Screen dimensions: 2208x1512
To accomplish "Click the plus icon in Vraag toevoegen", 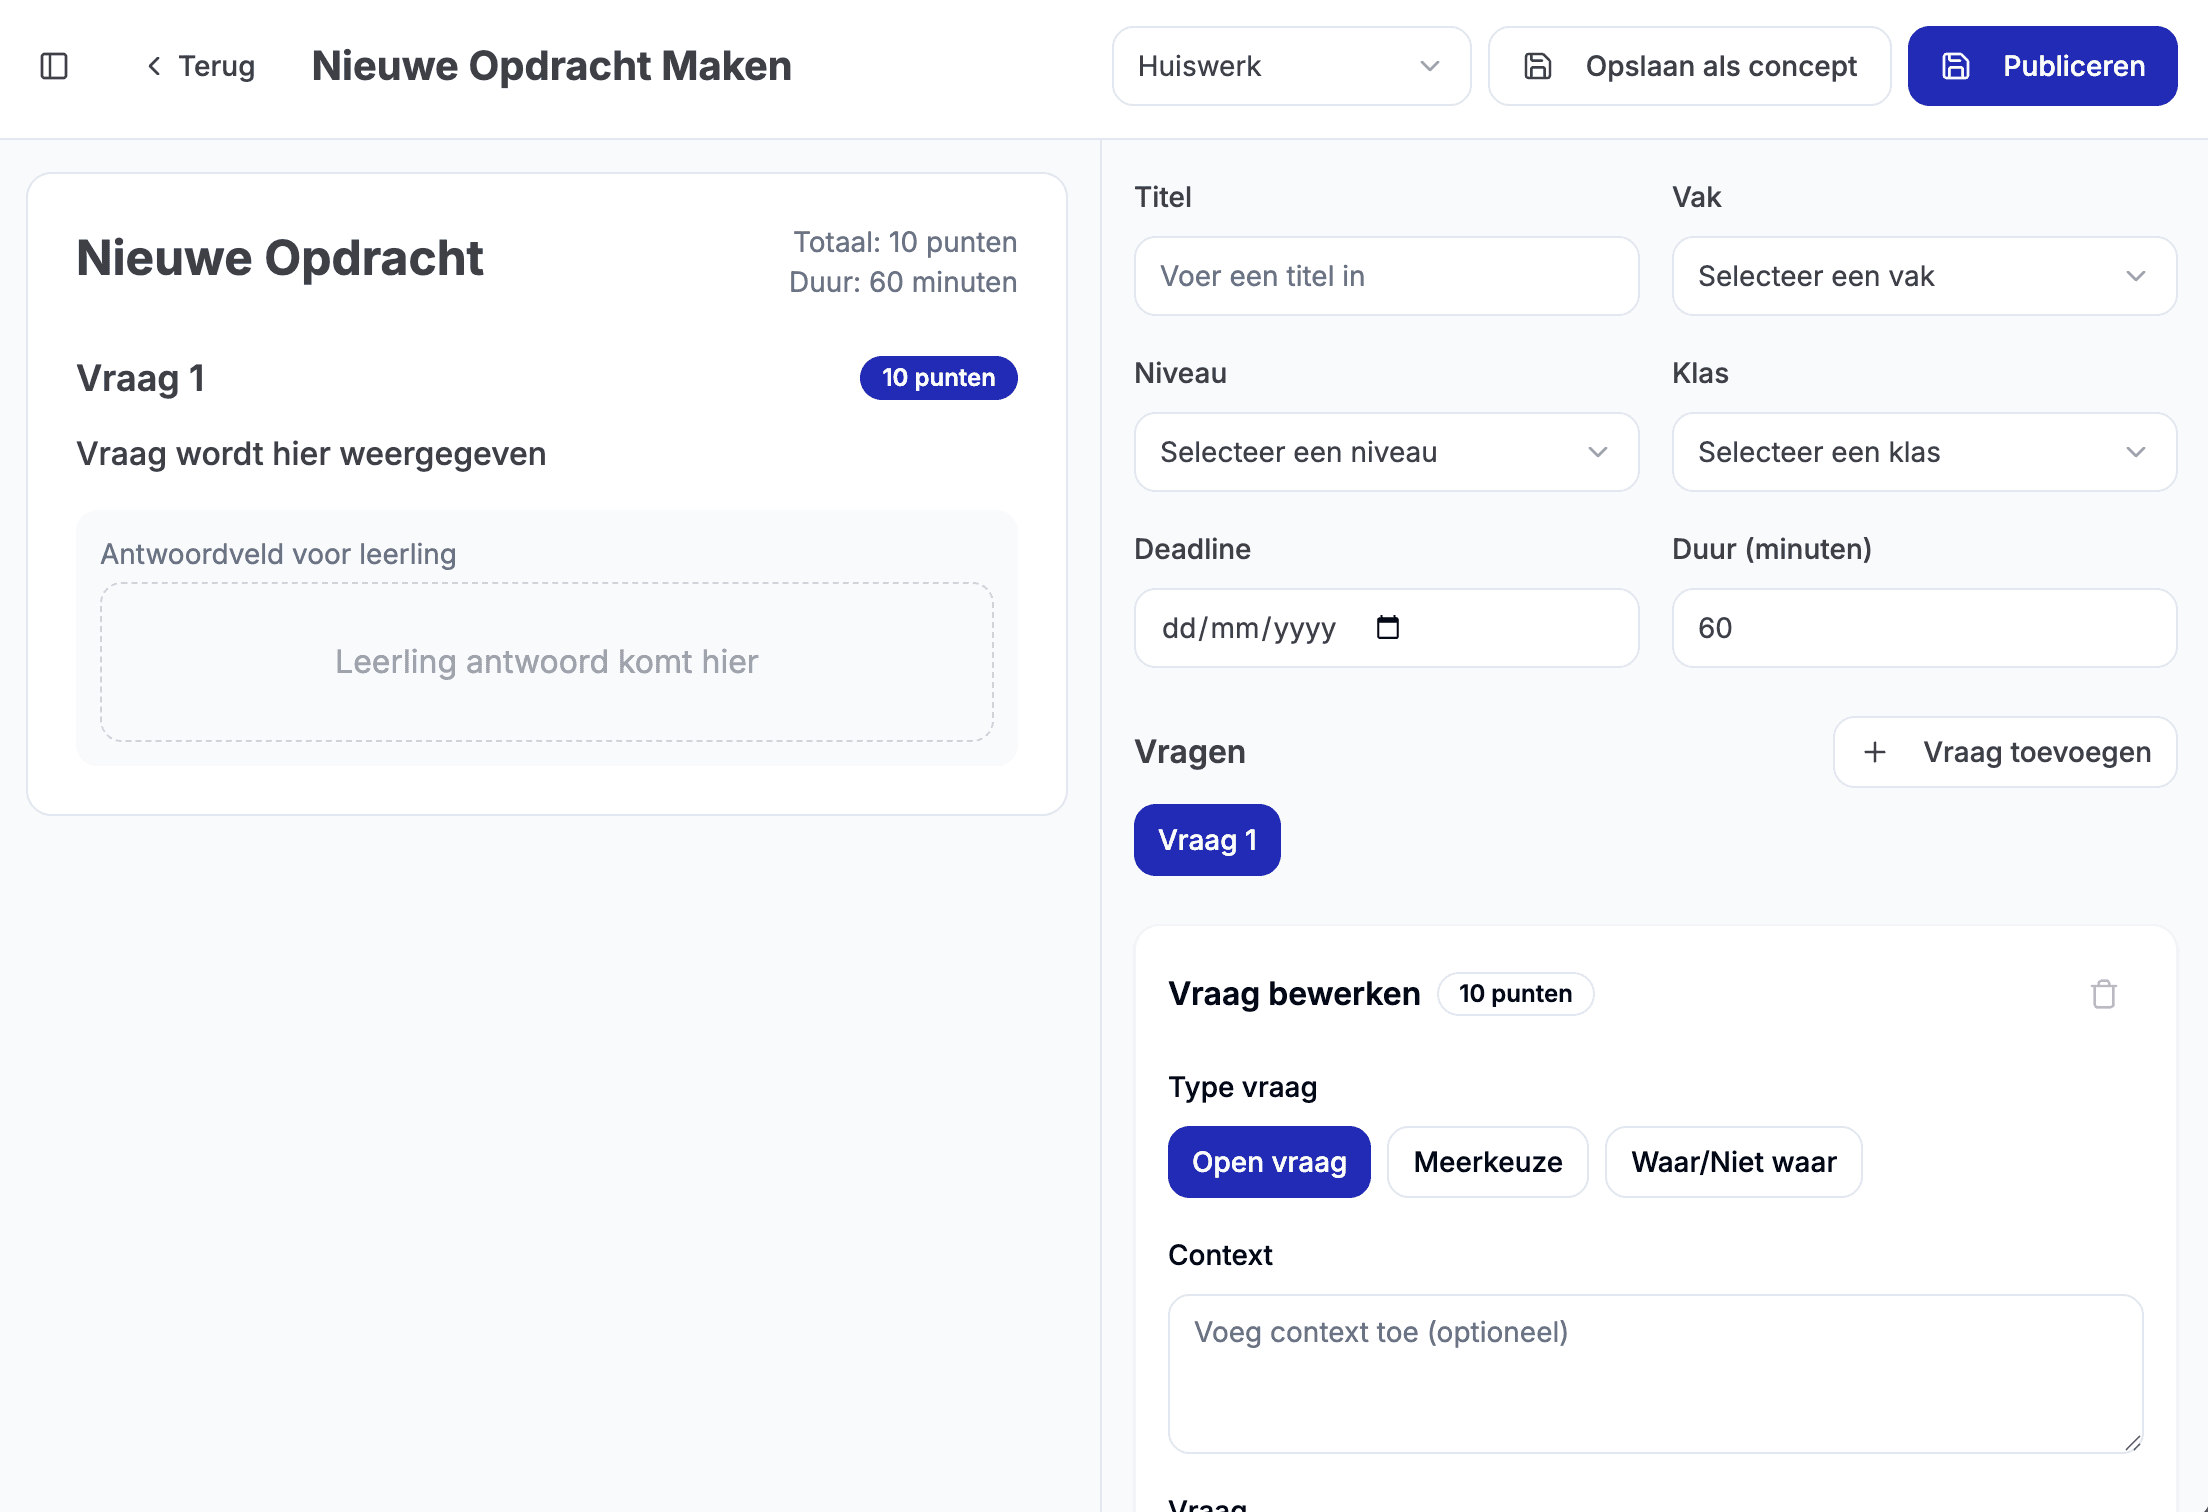I will [1875, 752].
